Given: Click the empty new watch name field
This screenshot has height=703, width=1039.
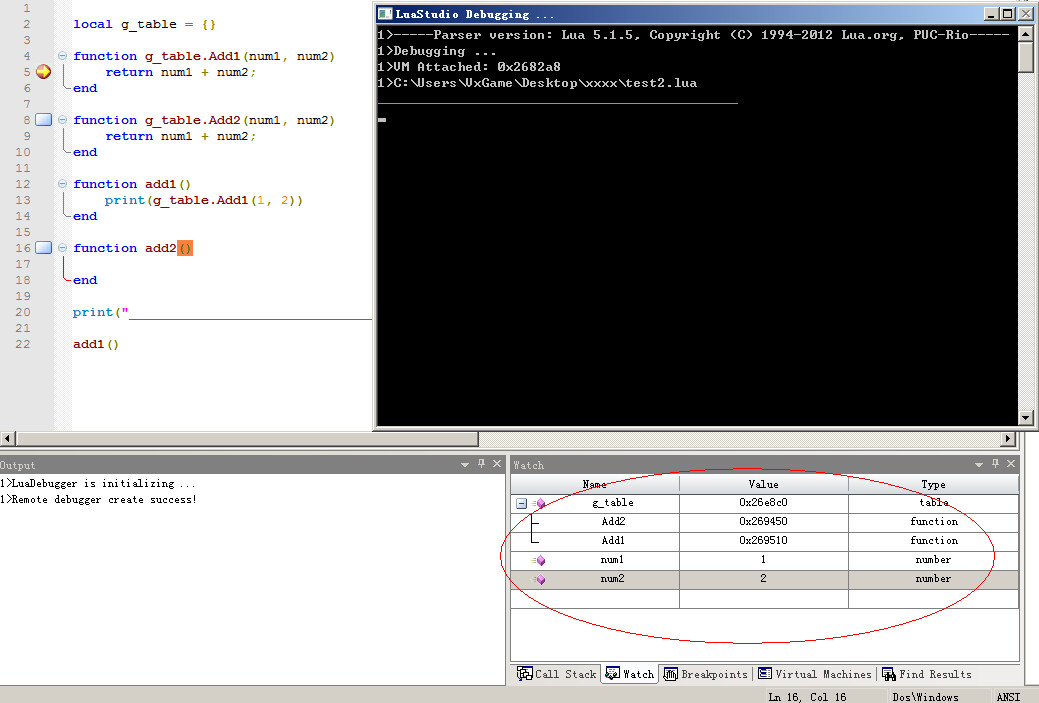Looking at the screenshot, I should 595,598.
